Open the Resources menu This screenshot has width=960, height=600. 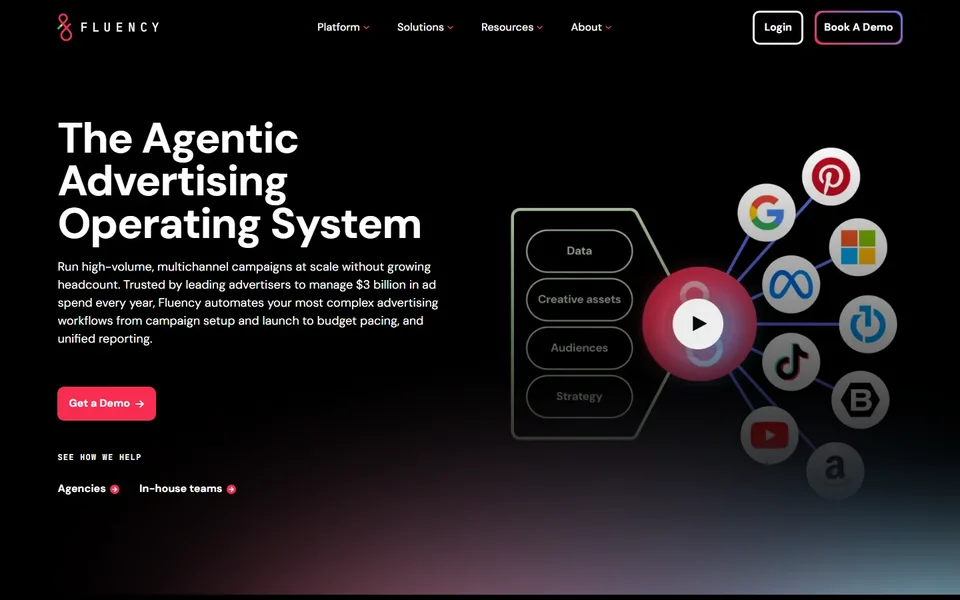click(512, 27)
